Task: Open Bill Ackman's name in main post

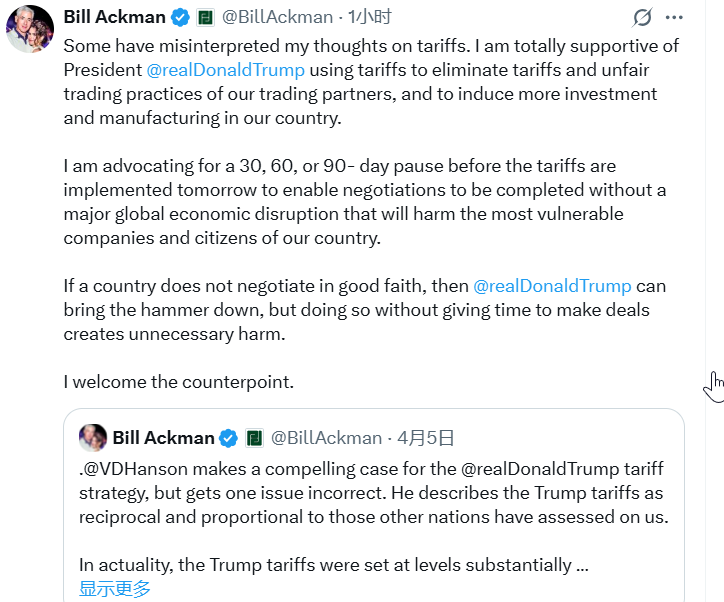Action: pos(113,17)
